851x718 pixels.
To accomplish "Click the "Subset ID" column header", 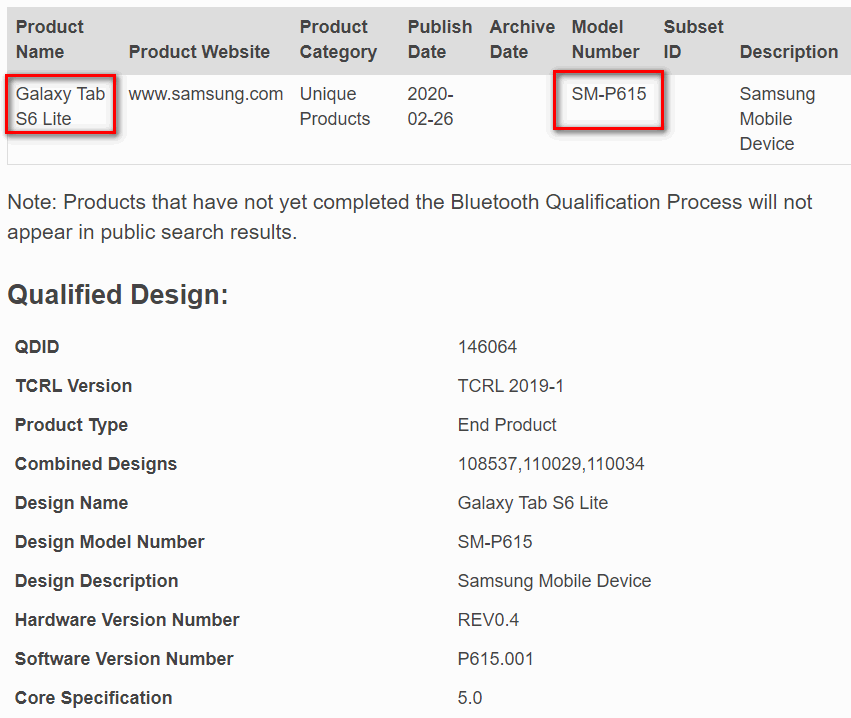I will [693, 39].
